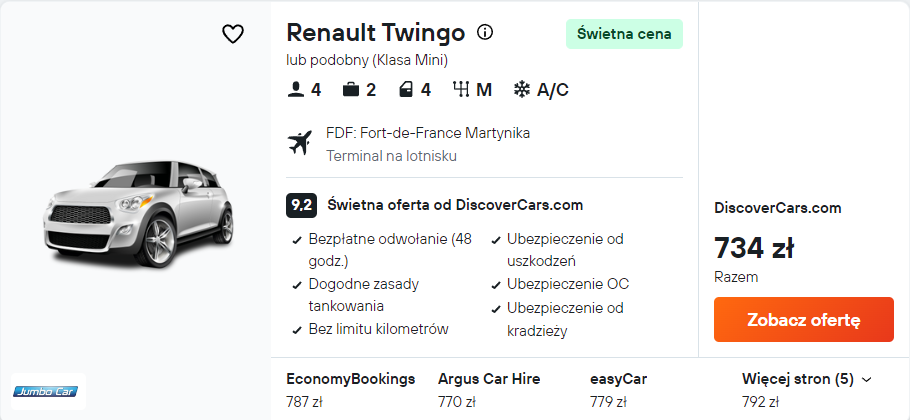Viewport: 910px width, 420px height.
Task: Click the Świetna cena green badge
Action: (x=624, y=34)
